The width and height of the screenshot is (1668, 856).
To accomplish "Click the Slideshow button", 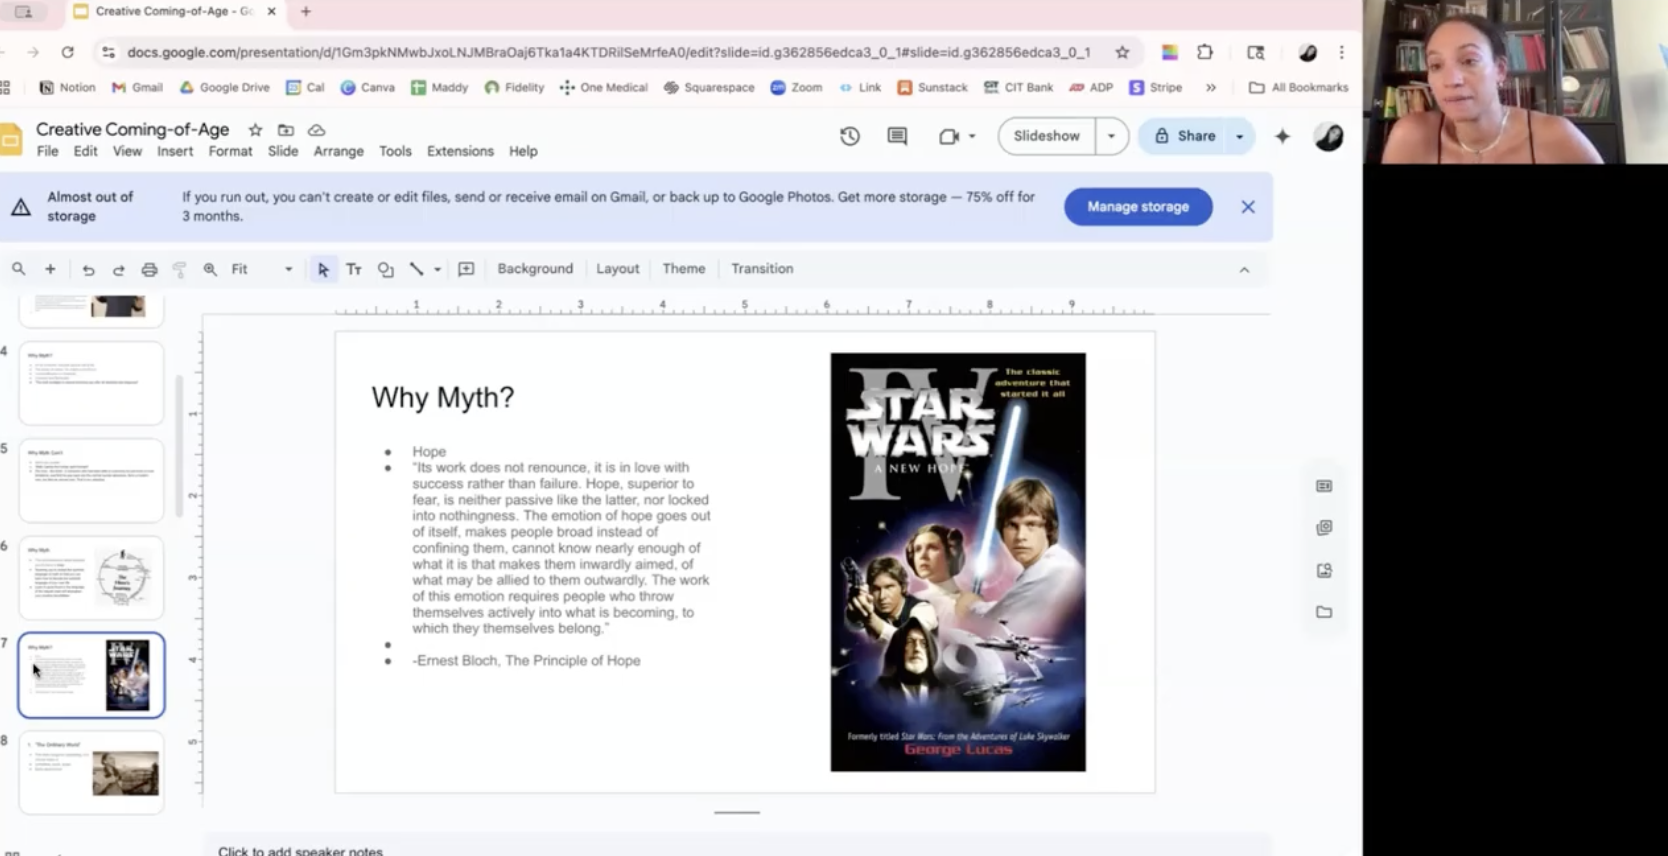I will [x=1046, y=136].
